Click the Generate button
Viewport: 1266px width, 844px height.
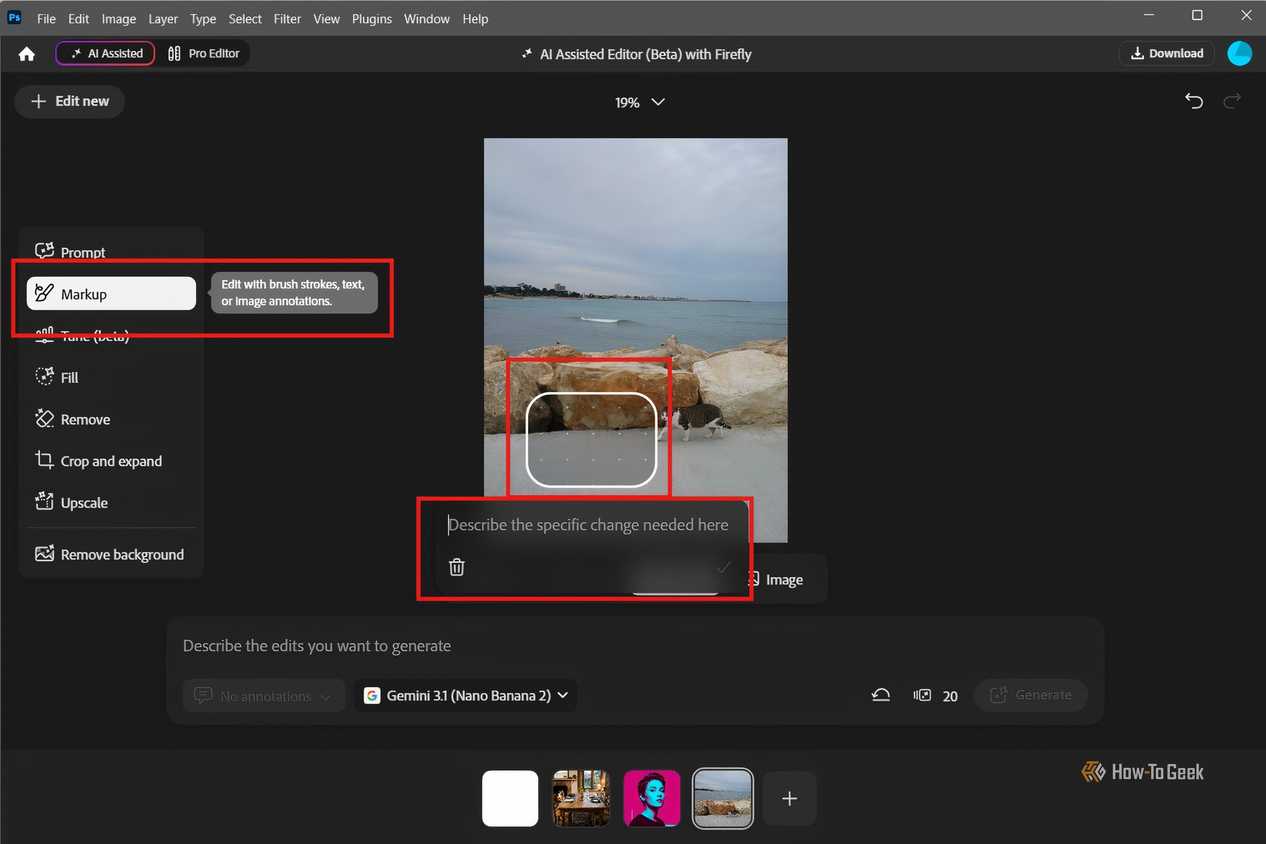point(1031,695)
